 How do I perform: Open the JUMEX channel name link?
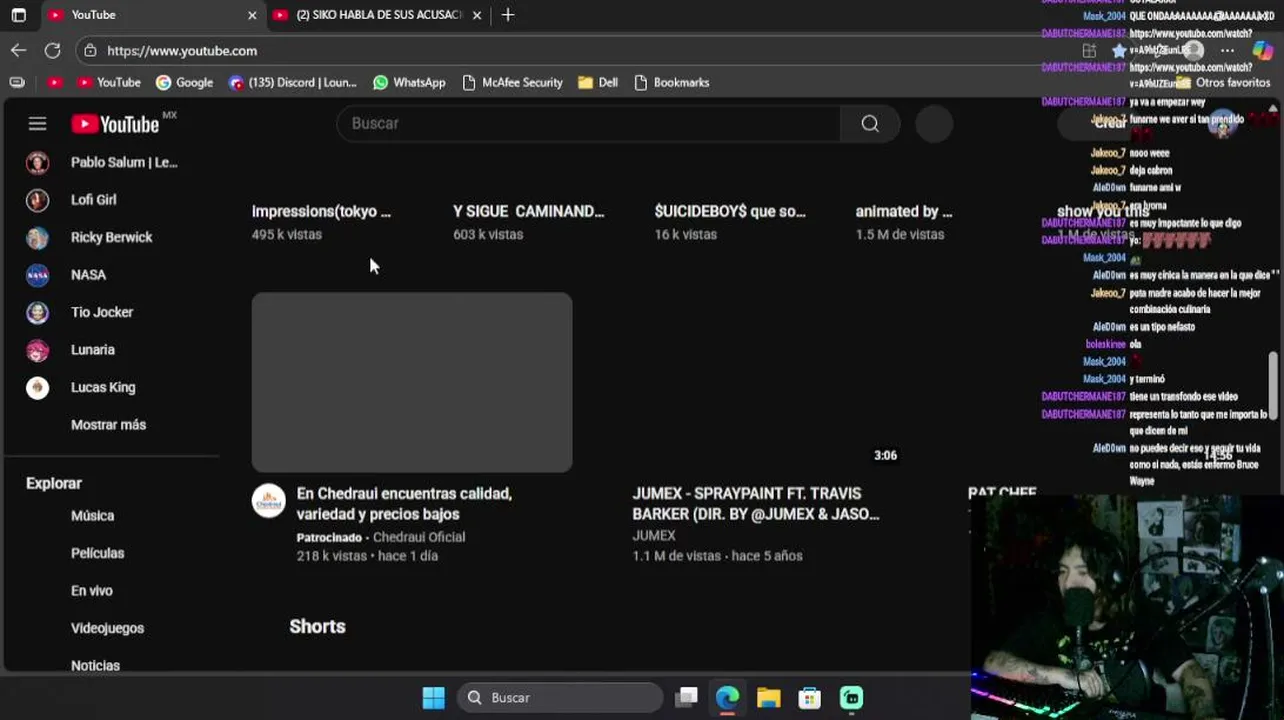tap(654, 536)
